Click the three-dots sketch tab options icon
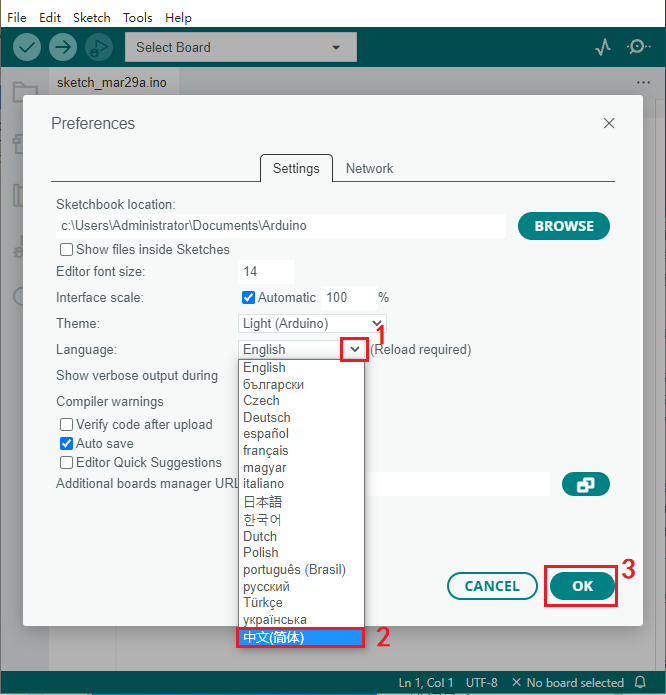The height and width of the screenshot is (695, 666). (643, 82)
